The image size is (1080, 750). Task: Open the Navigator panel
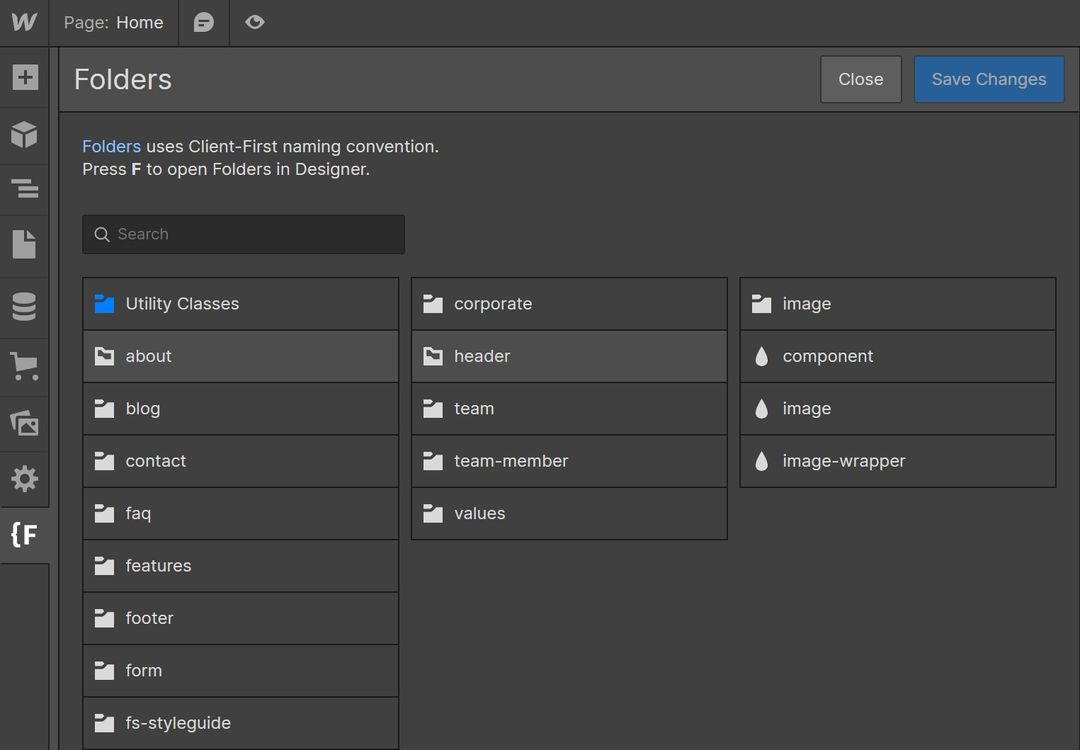[24, 188]
